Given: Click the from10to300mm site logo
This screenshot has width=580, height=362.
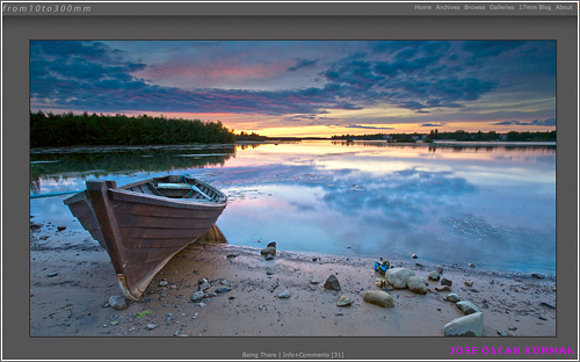Looking at the screenshot, I should [x=47, y=9].
